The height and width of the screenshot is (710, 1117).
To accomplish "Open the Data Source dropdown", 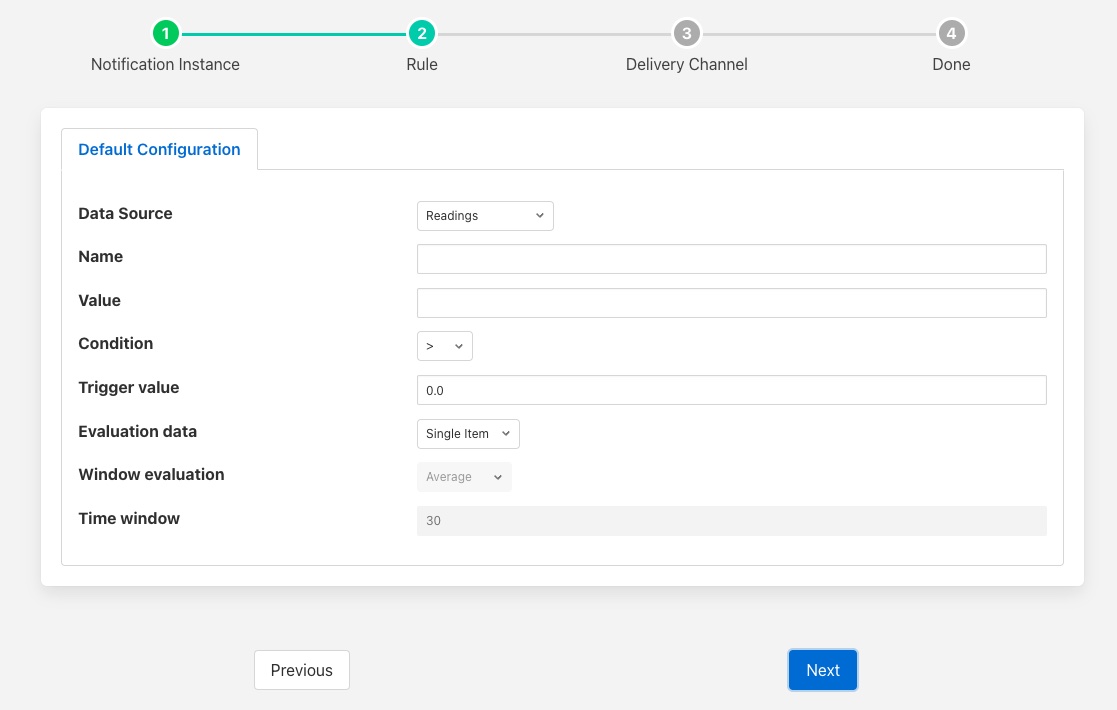I will (x=485, y=216).
